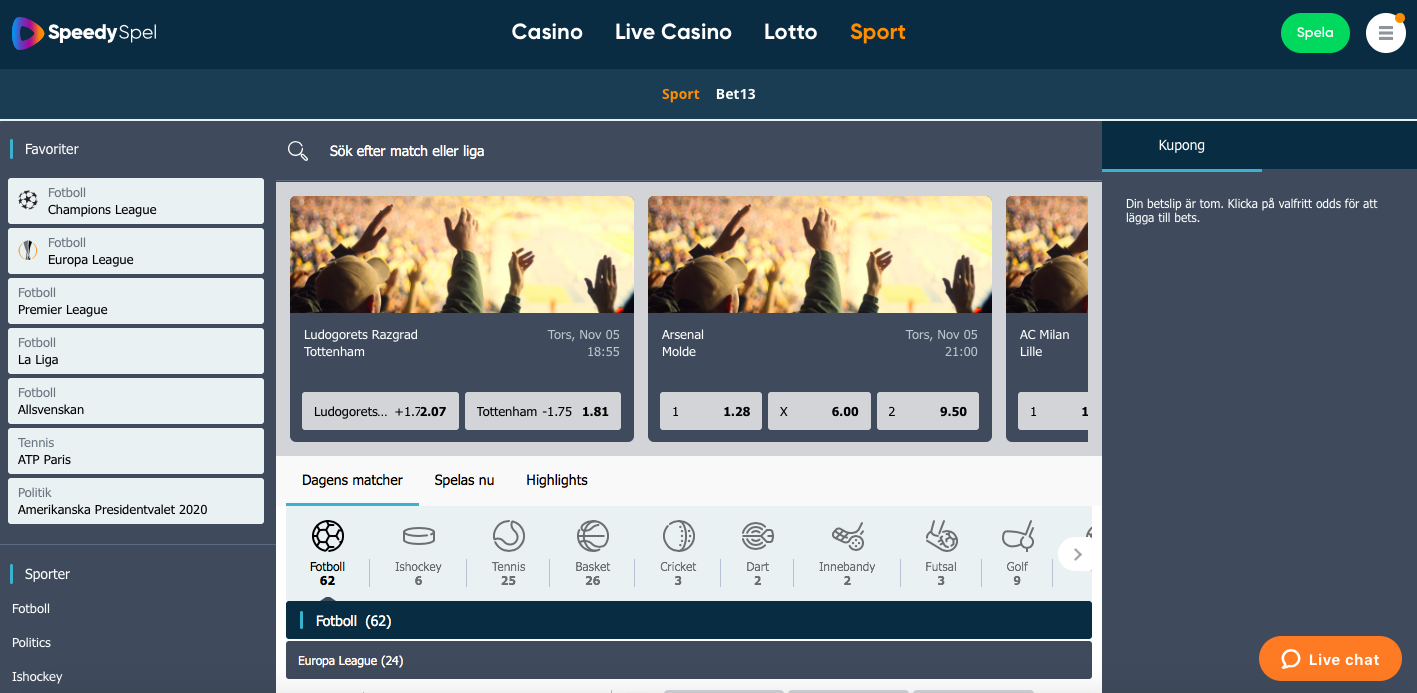Select the Dart sport icon

point(757,535)
